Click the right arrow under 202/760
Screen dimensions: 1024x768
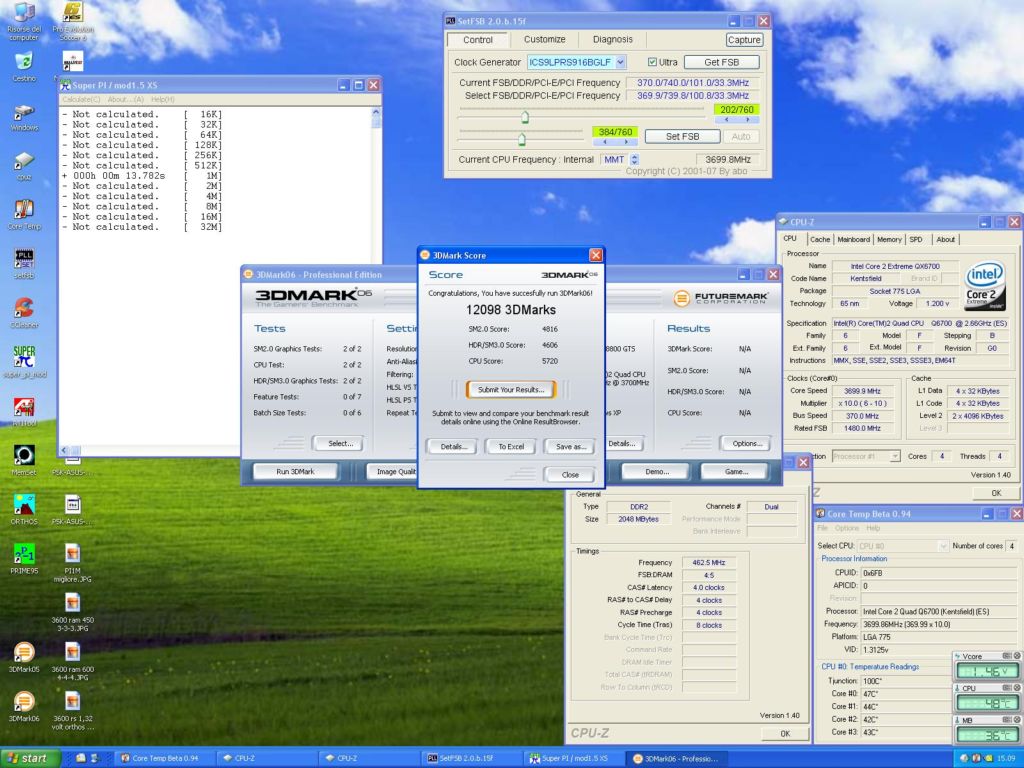[x=748, y=120]
